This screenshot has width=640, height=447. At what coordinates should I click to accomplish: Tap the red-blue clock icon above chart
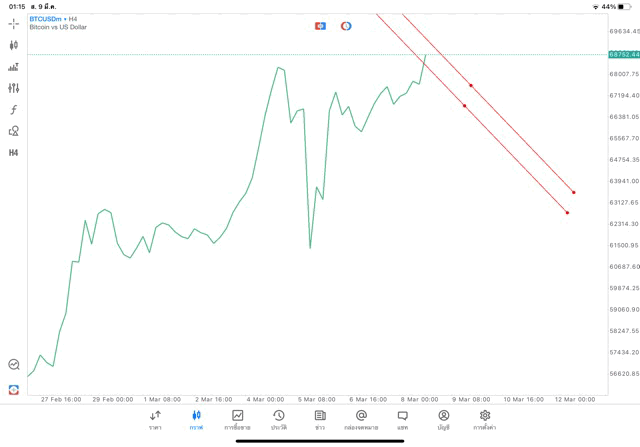tap(346, 26)
